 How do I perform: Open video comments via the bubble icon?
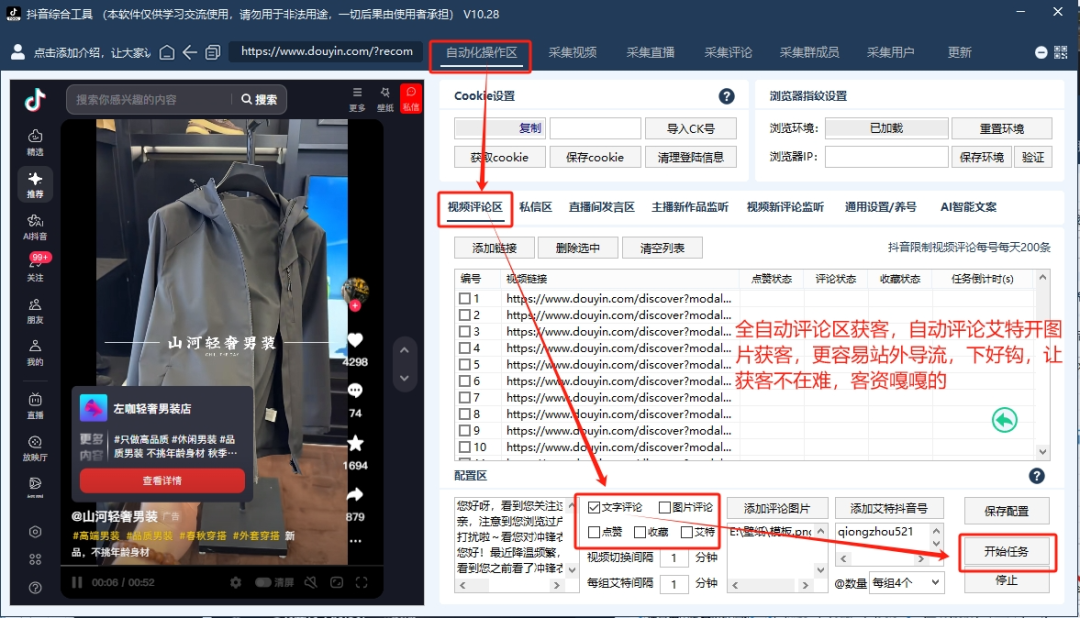pyautogui.click(x=355, y=391)
